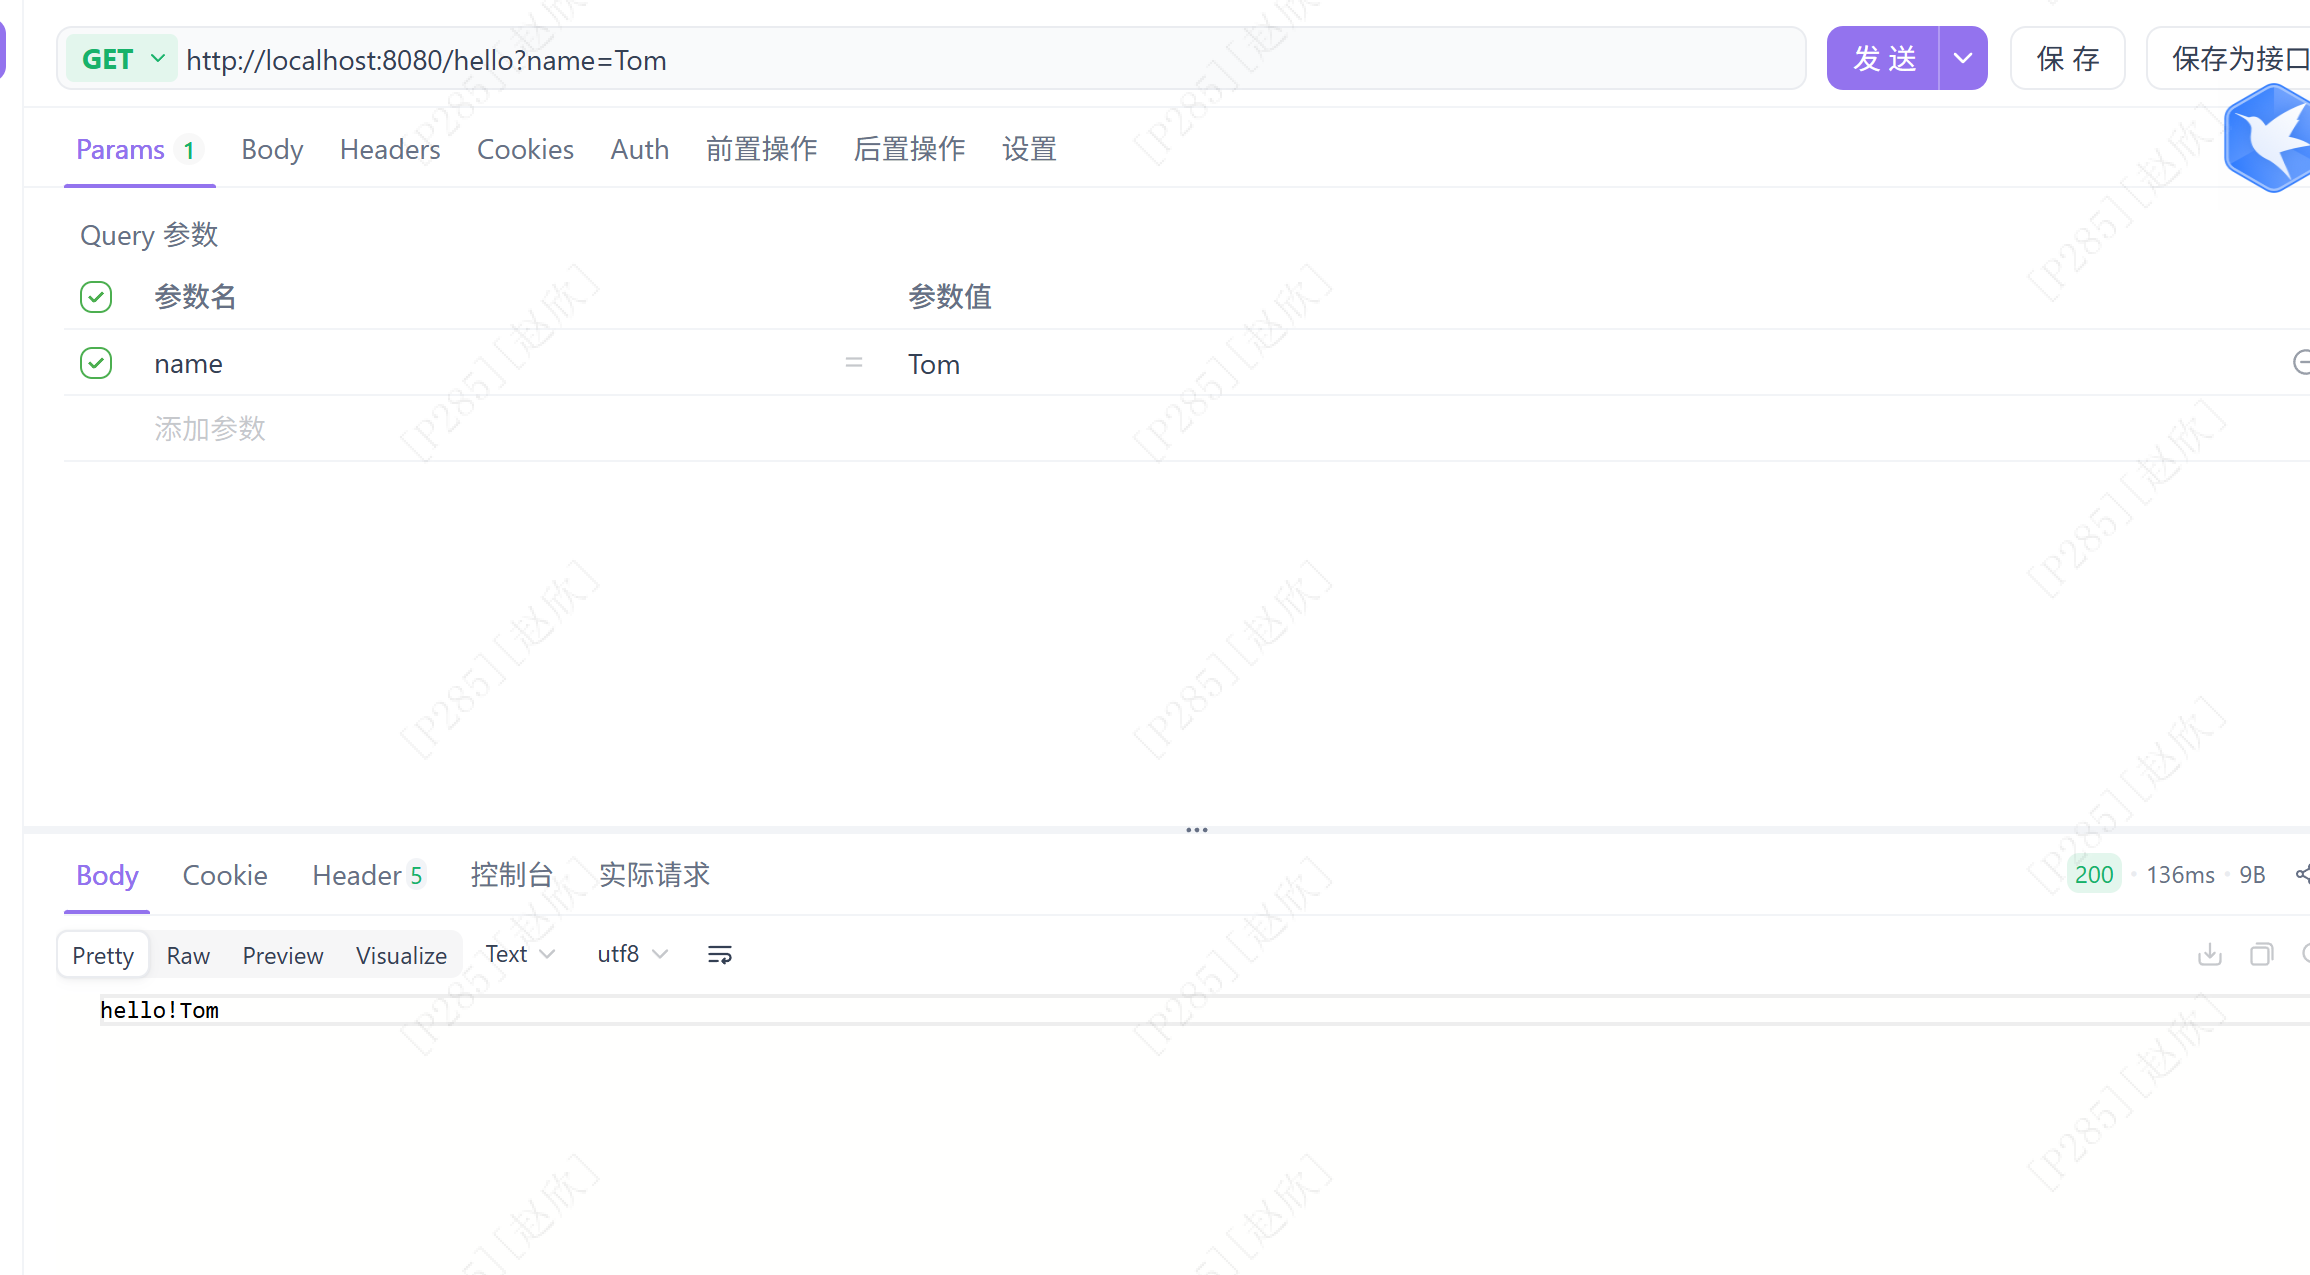Expand the send button arrow menu
The height and width of the screenshot is (1275, 2310).
(1962, 59)
